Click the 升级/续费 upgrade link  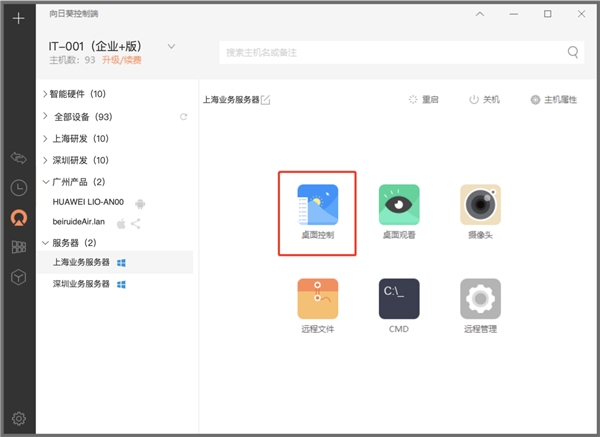(x=122, y=60)
